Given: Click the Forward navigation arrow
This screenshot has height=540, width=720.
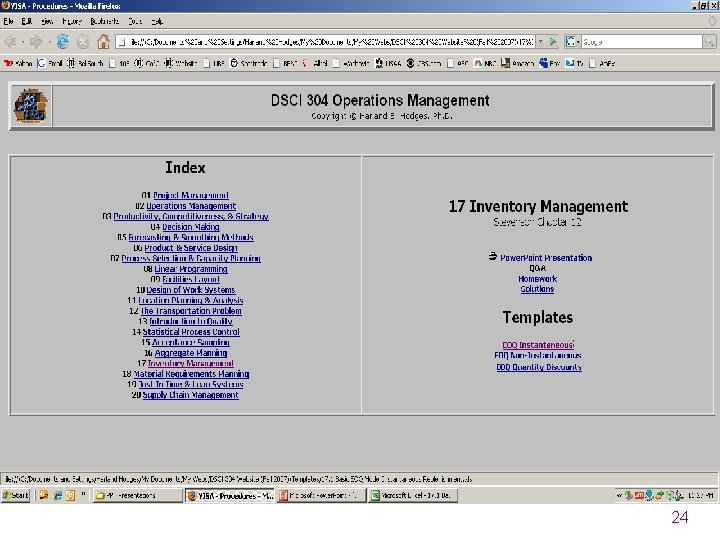Looking at the screenshot, I should (36, 42).
